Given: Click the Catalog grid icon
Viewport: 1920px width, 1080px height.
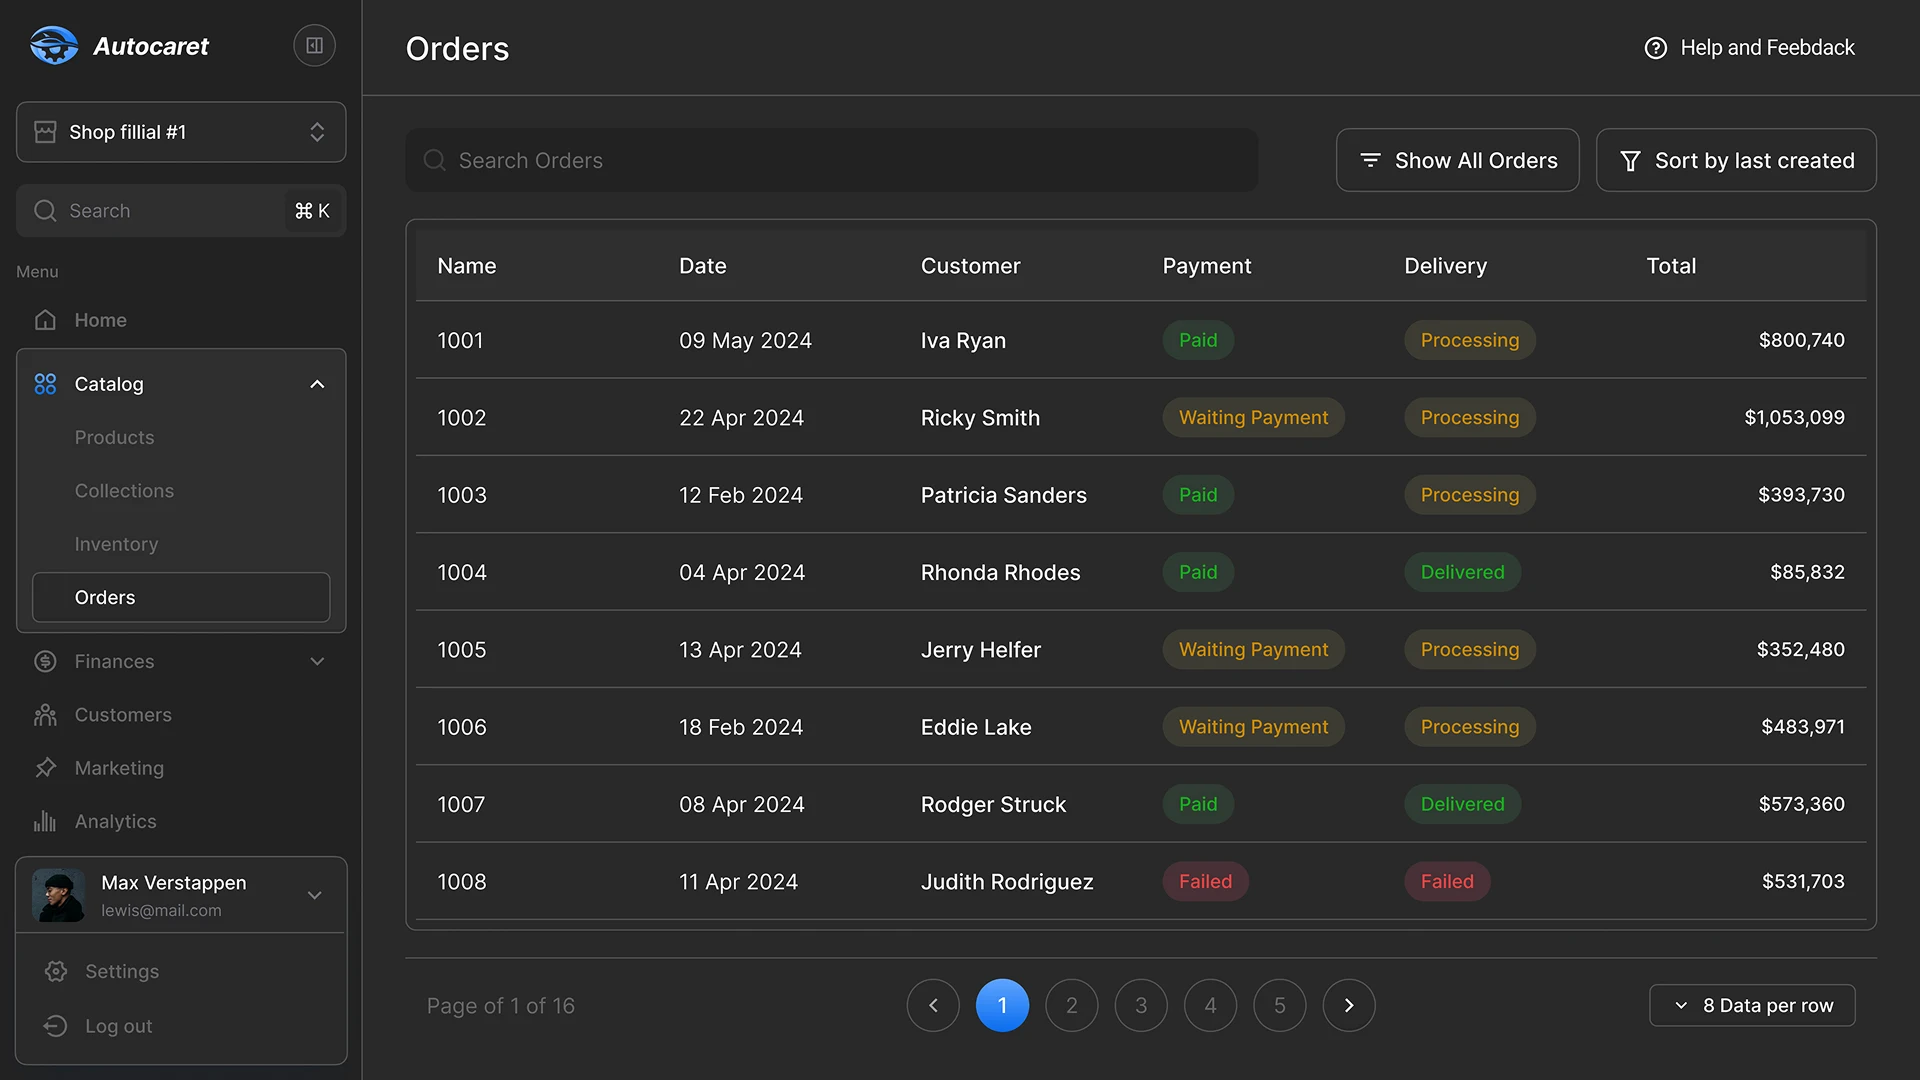Looking at the screenshot, I should click(45, 384).
